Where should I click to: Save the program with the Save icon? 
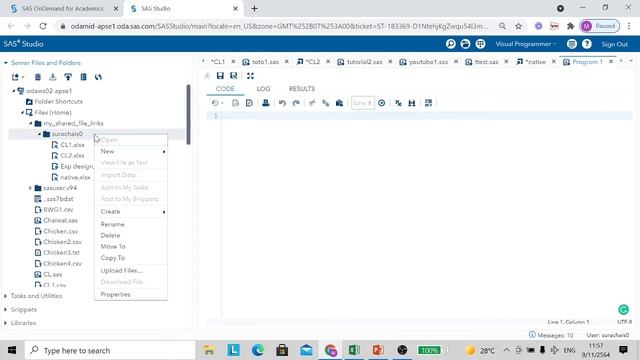point(220,76)
